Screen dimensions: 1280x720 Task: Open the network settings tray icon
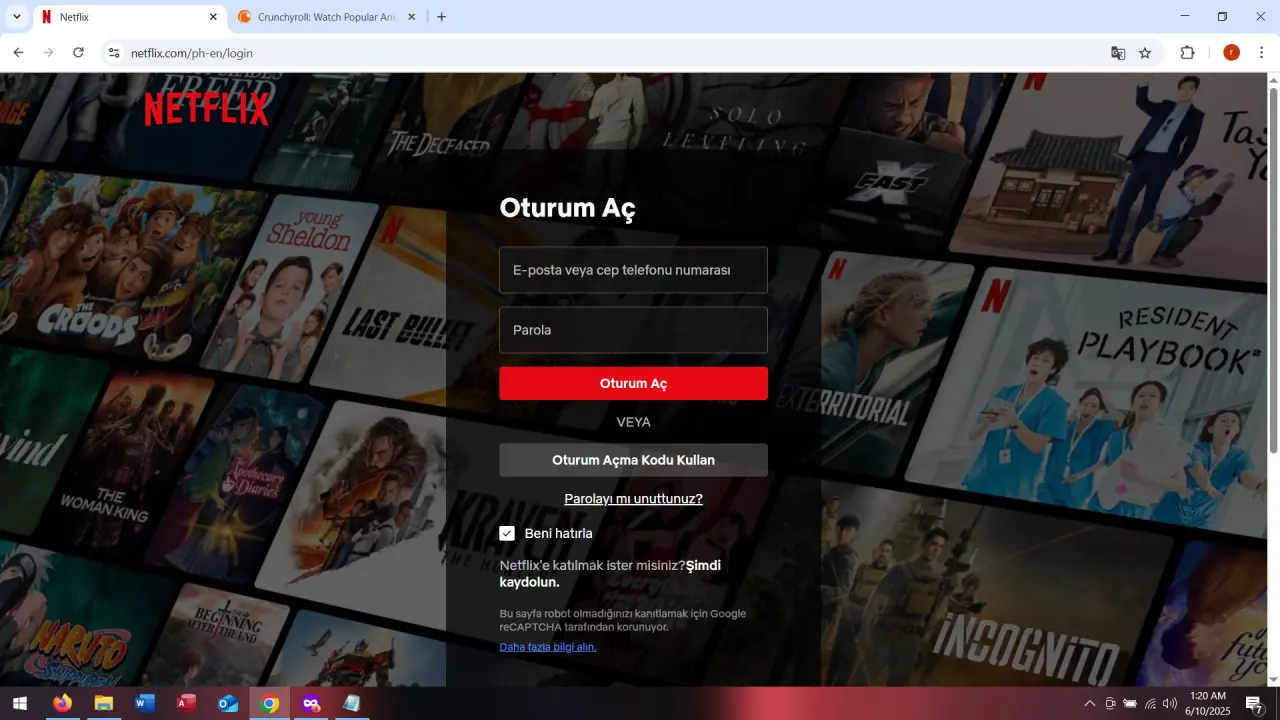(1150, 703)
